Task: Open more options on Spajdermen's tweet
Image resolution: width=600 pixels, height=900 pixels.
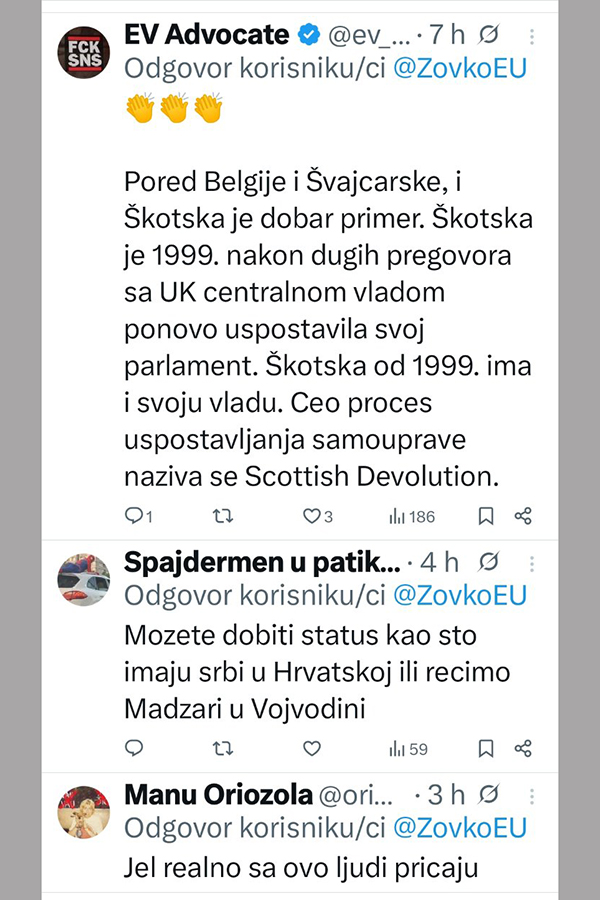Action: [531, 563]
